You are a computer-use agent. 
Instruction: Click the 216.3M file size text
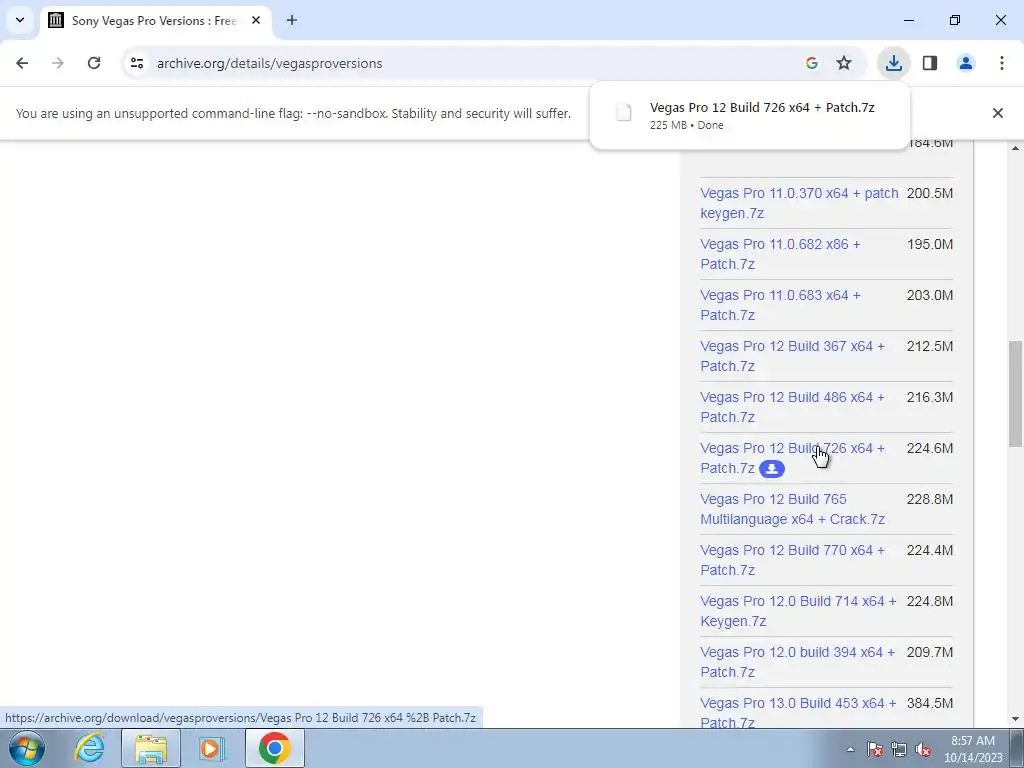coord(930,398)
